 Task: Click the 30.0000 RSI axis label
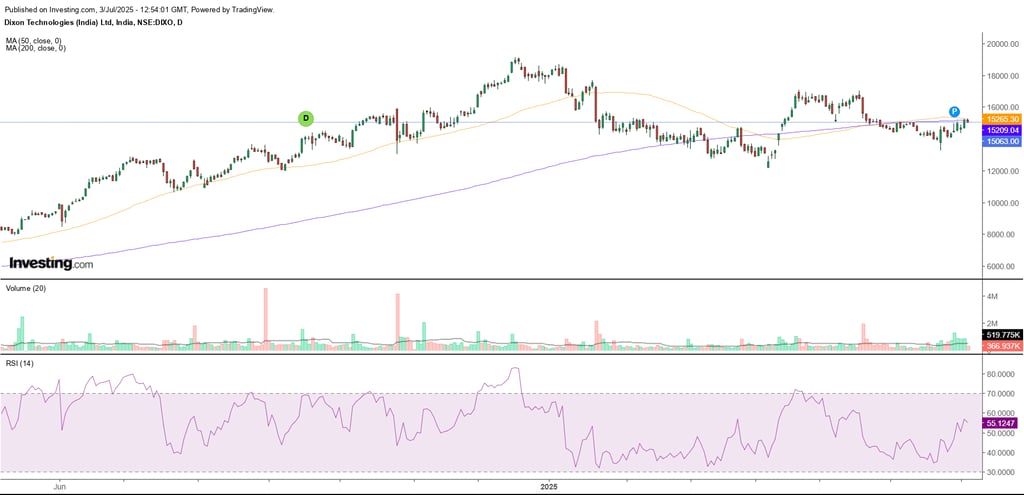pos(999,471)
